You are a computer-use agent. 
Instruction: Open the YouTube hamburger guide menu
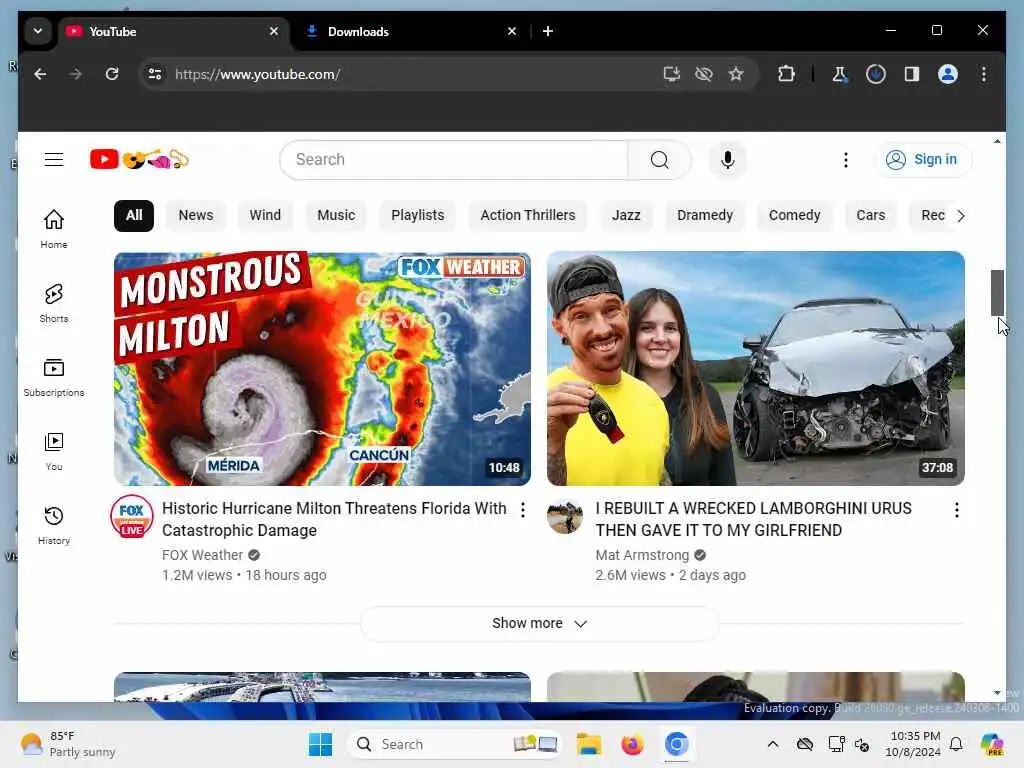click(x=54, y=159)
